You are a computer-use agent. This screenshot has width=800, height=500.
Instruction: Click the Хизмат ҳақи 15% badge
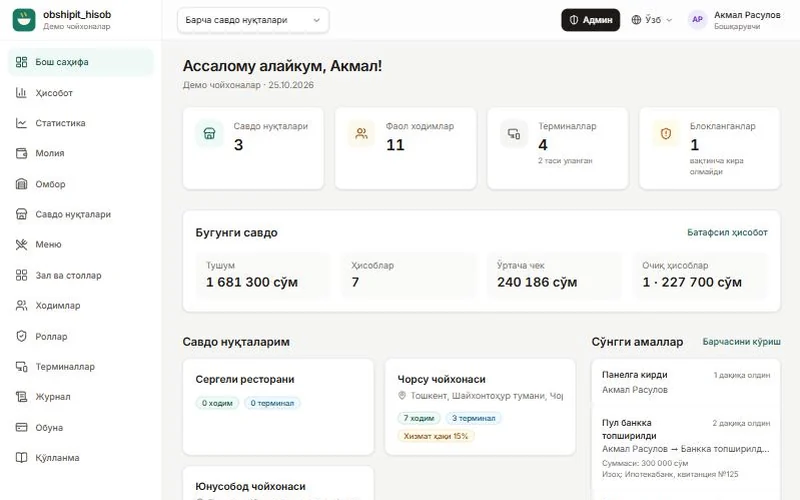pyautogui.click(x=436, y=436)
